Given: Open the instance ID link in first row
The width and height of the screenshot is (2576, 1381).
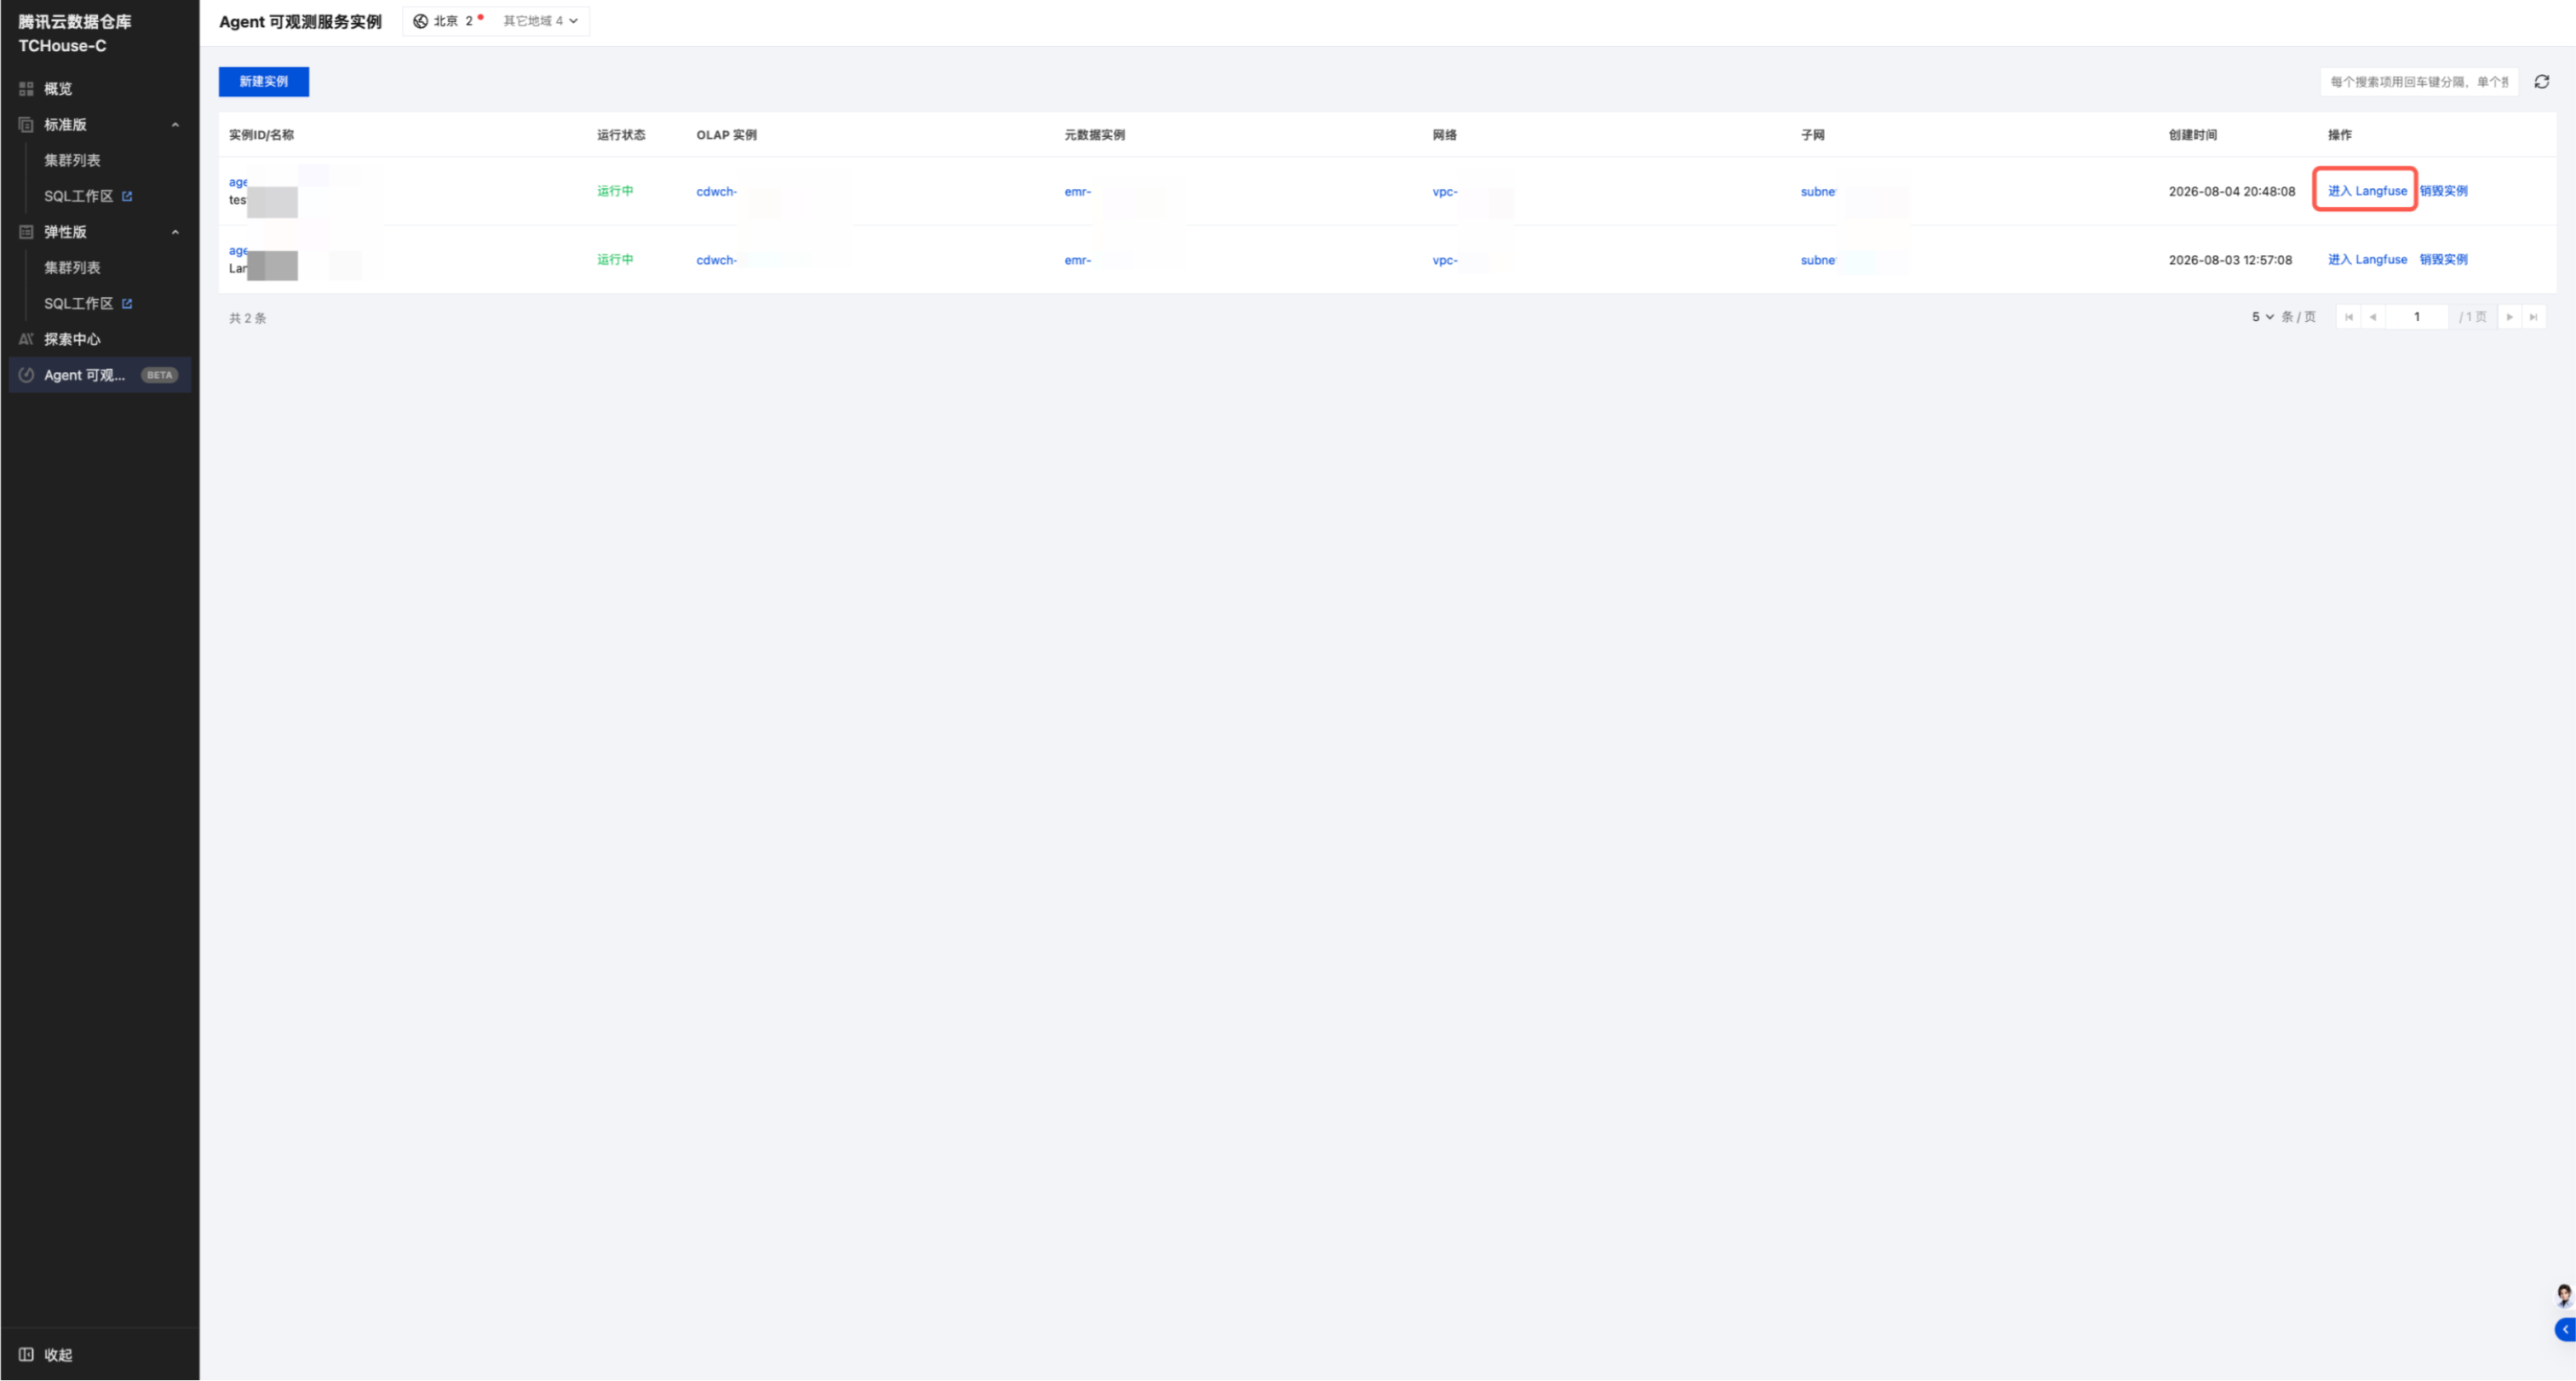Looking at the screenshot, I should pyautogui.click(x=238, y=182).
